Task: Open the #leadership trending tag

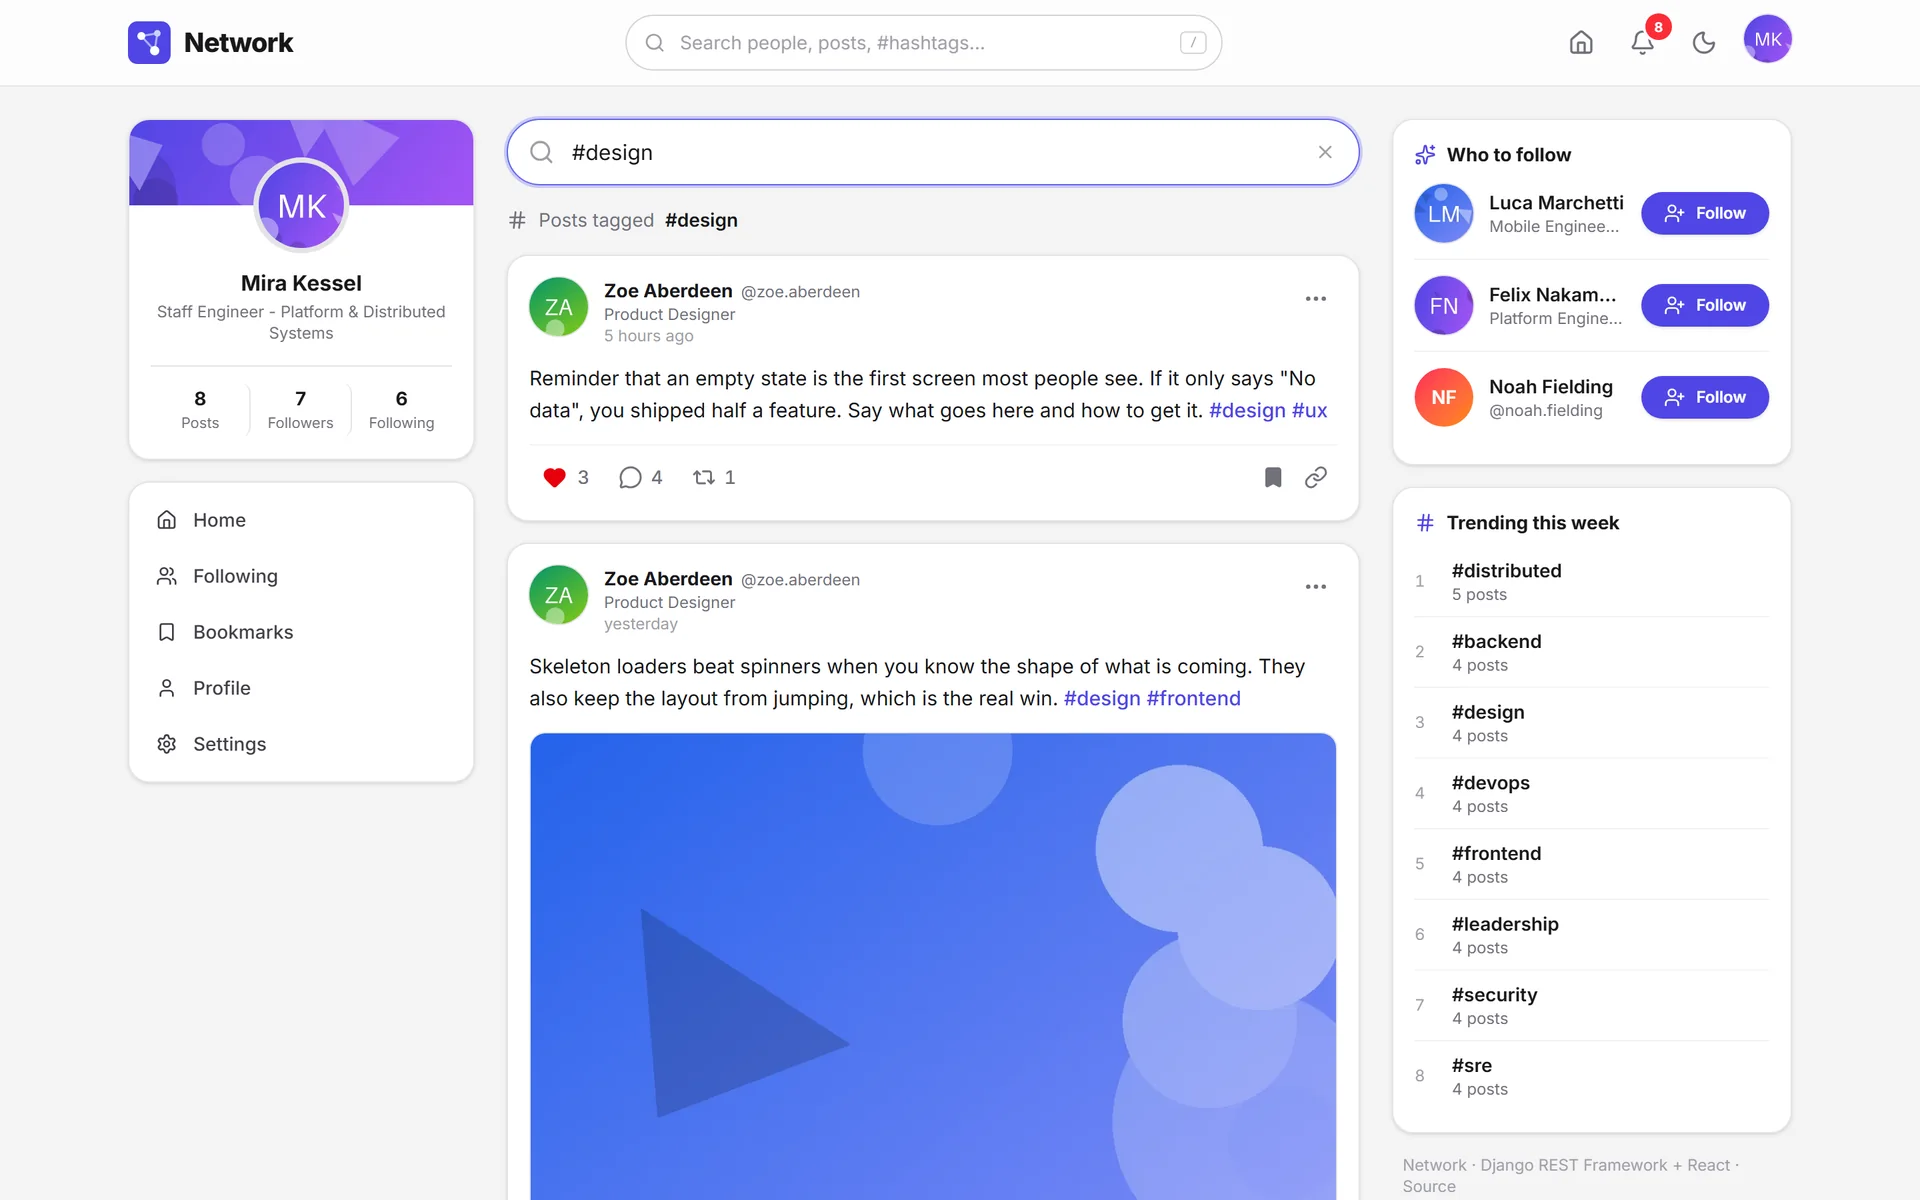Action: [x=1591, y=935]
